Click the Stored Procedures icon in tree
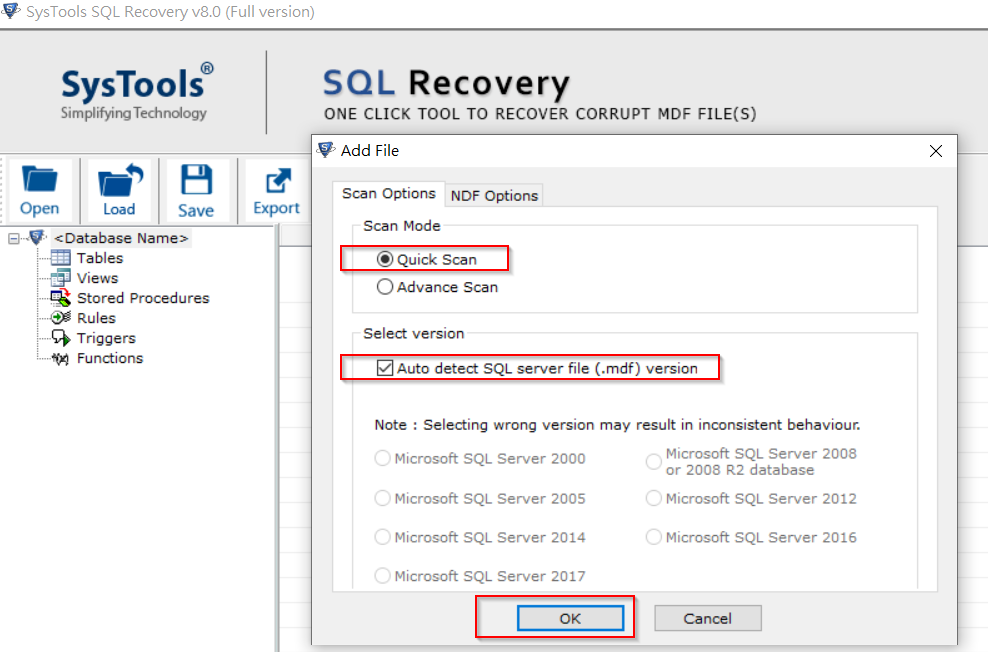988x652 pixels. 60,297
